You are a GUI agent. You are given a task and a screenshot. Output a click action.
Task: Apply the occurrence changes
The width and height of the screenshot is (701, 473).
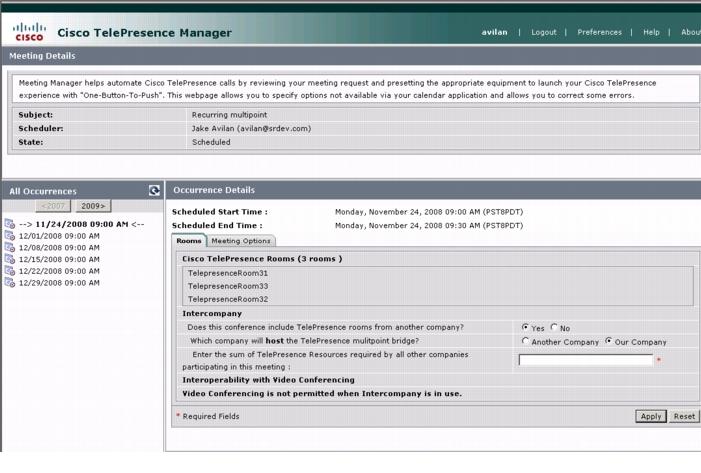point(651,416)
